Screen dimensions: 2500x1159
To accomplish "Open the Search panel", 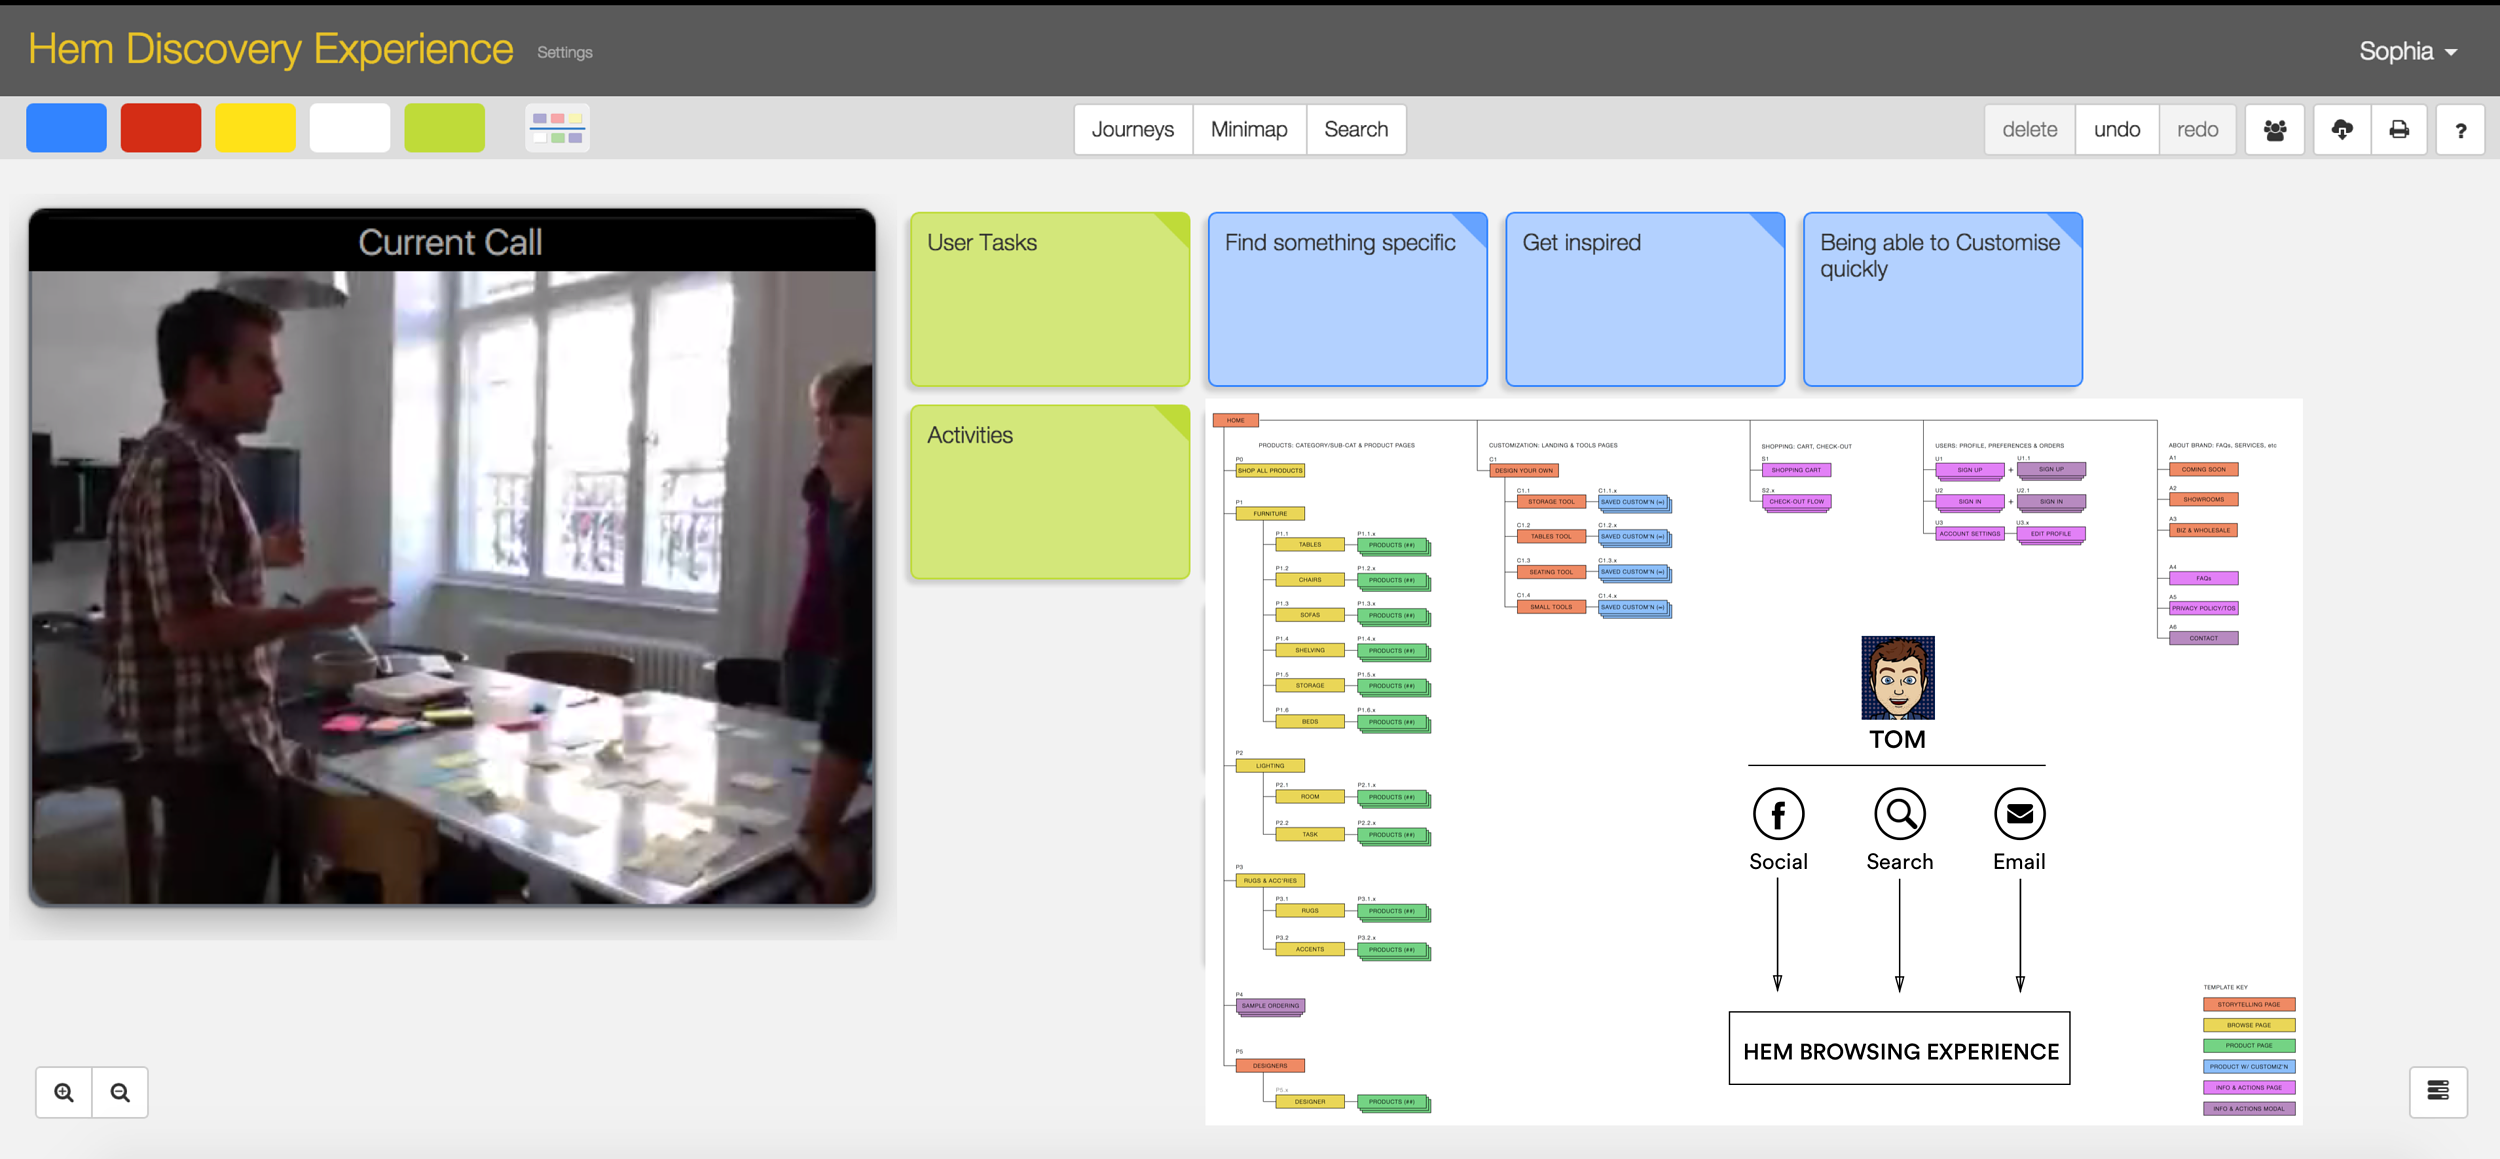I will pyautogui.click(x=1355, y=129).
